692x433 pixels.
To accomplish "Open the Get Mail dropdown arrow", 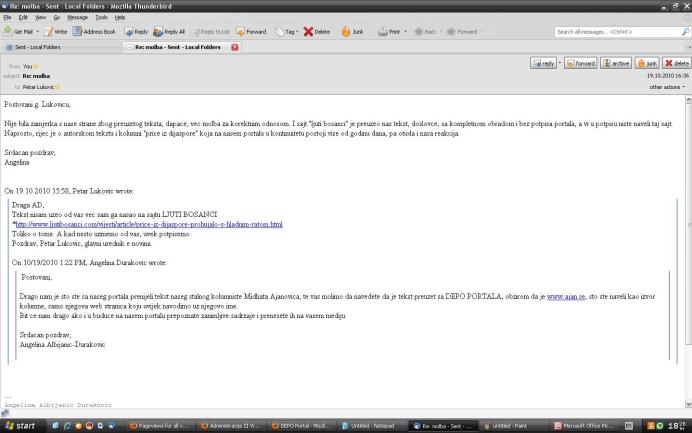I will [36, 32].
